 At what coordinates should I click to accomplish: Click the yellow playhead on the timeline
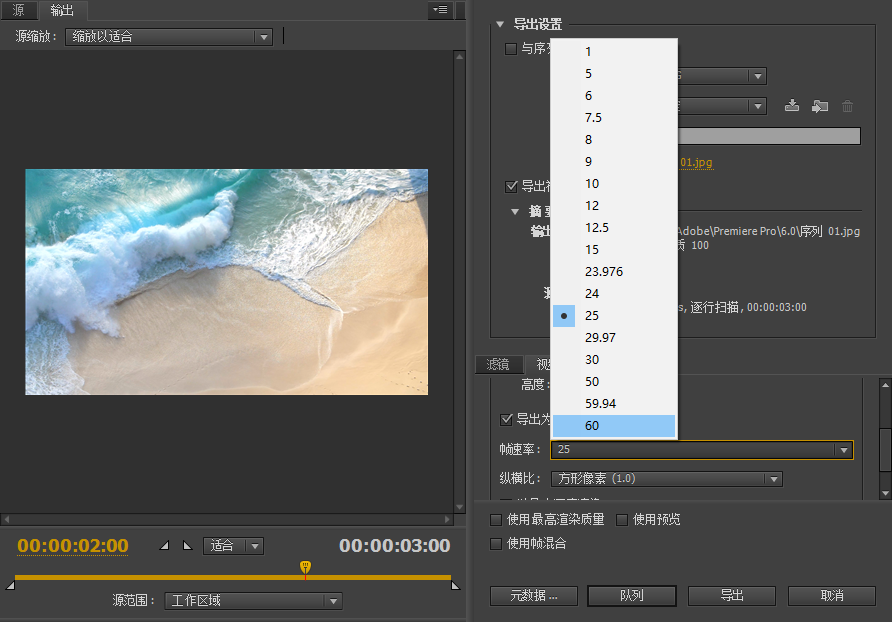(x=306, y=568)
